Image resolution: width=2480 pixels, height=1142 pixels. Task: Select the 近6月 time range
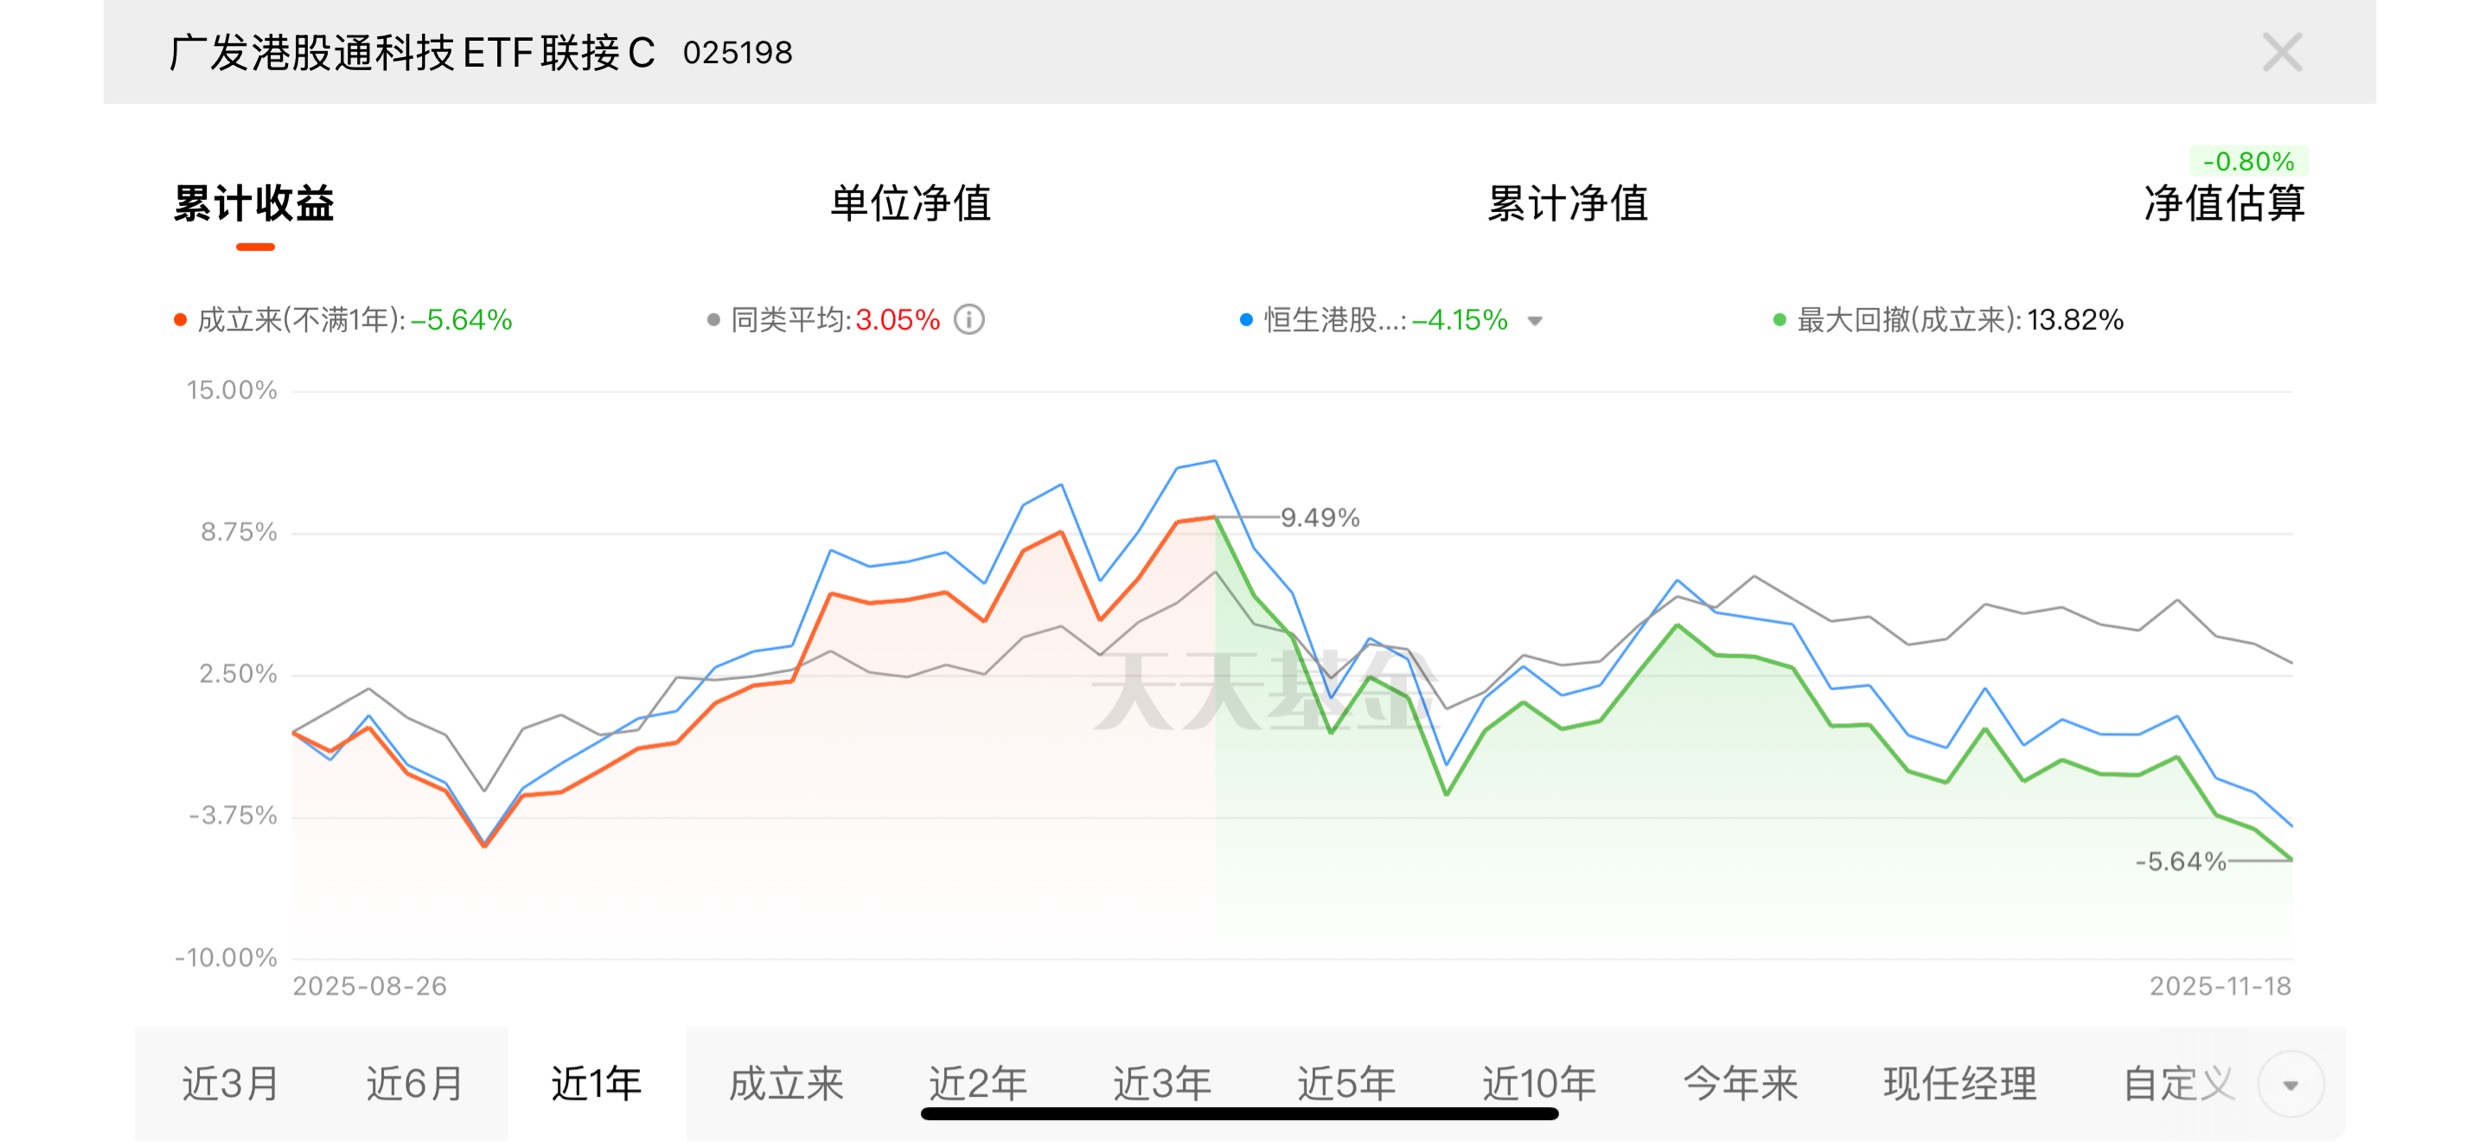point(414,1084)
